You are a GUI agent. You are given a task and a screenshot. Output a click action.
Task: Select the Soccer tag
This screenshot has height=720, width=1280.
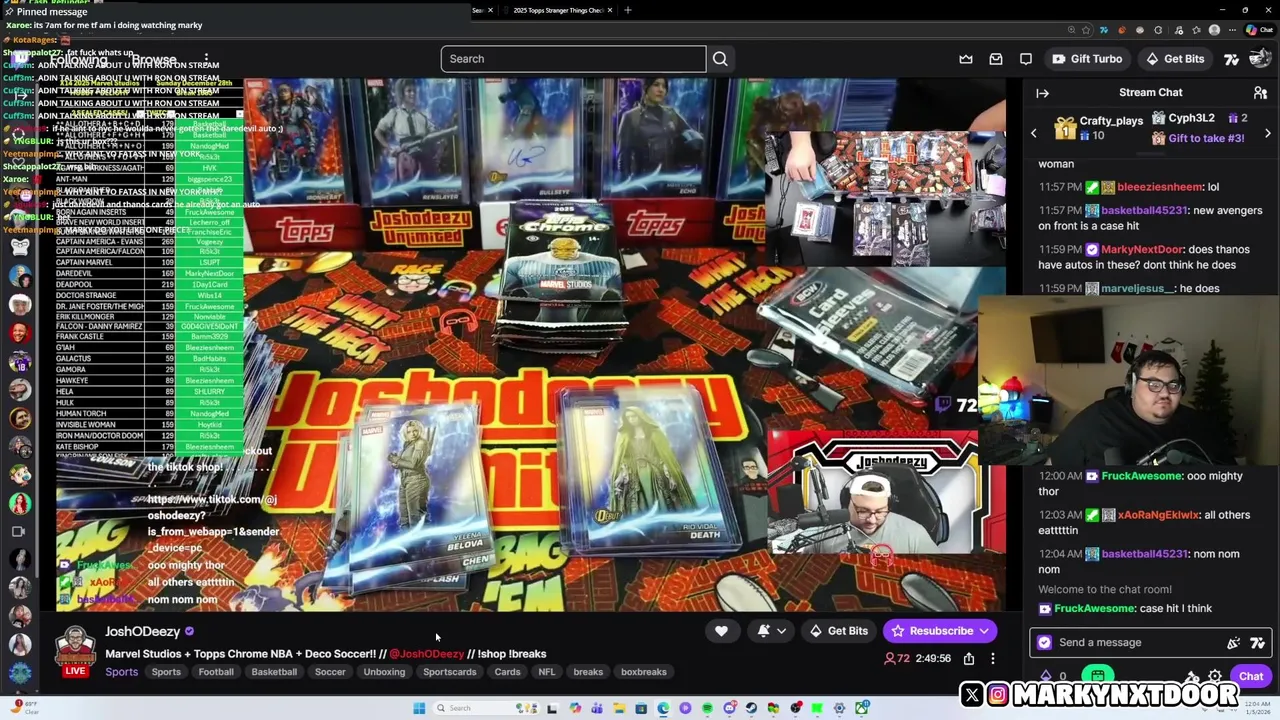click(x=330, y=672)
